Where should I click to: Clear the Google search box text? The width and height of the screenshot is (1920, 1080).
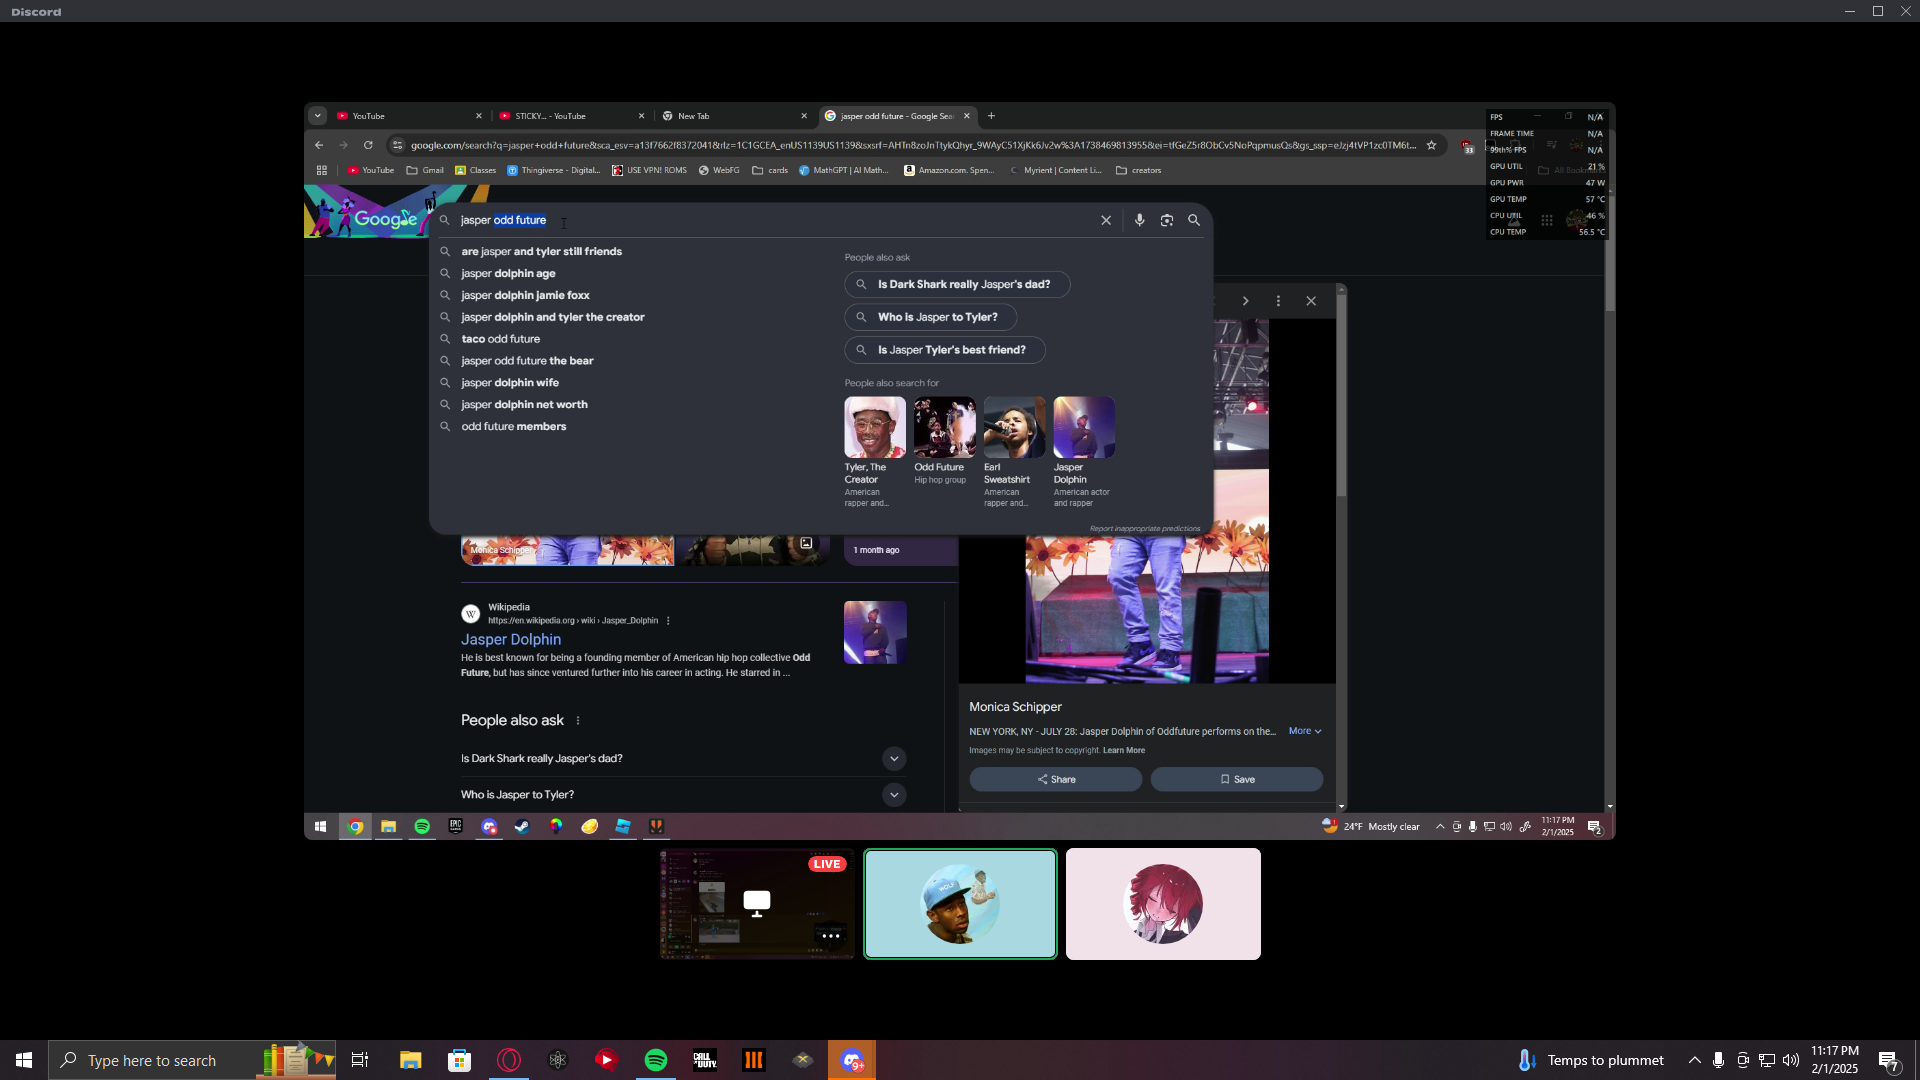(1106, 220)
